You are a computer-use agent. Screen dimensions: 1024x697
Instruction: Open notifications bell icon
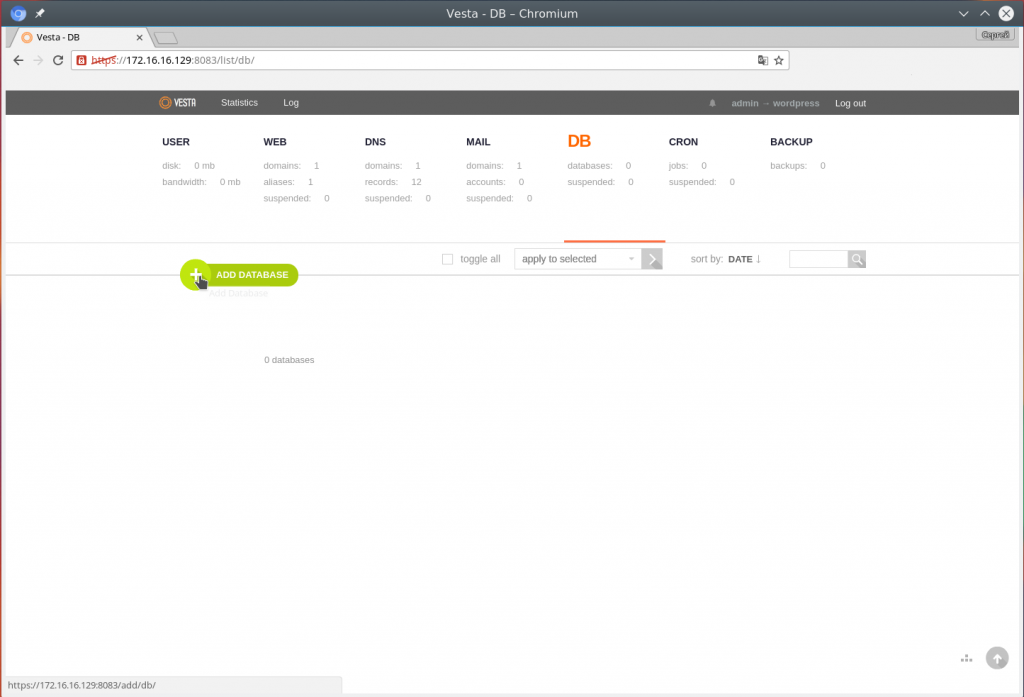pyautogui.click(x=712, y=103)
